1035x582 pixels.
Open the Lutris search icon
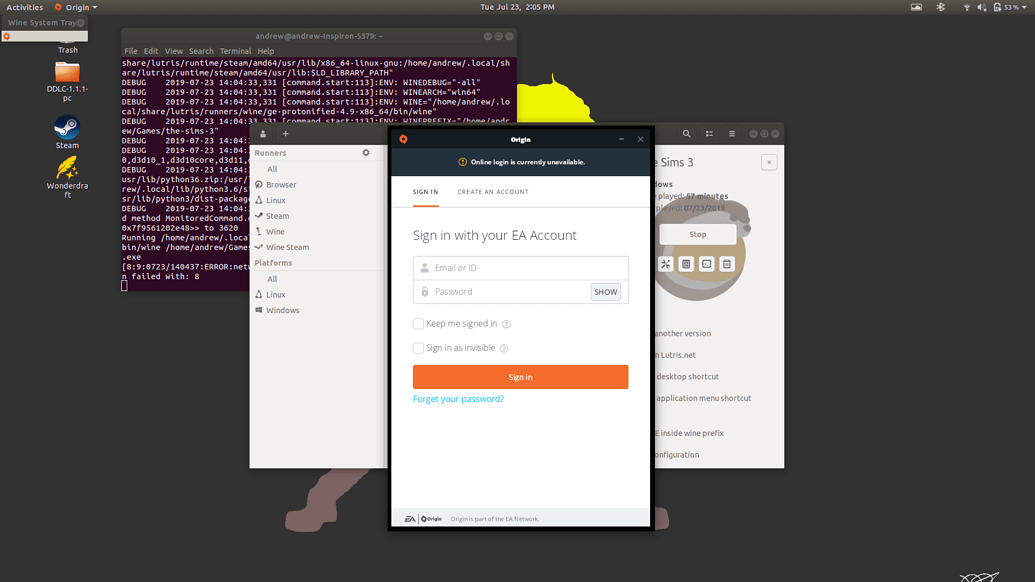coord(686,134)
